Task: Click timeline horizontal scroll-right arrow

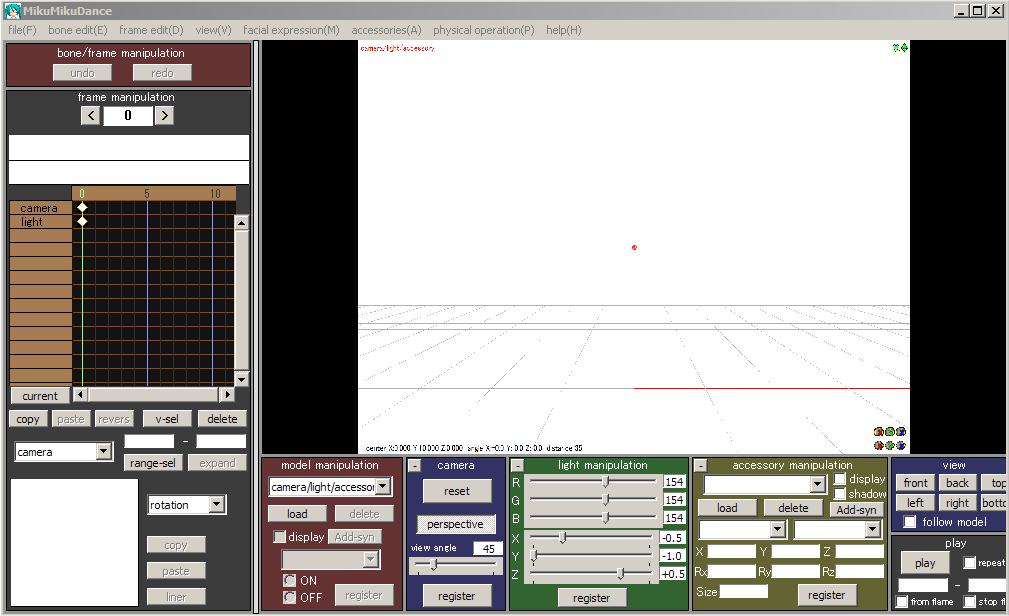Action: [227, 394]
